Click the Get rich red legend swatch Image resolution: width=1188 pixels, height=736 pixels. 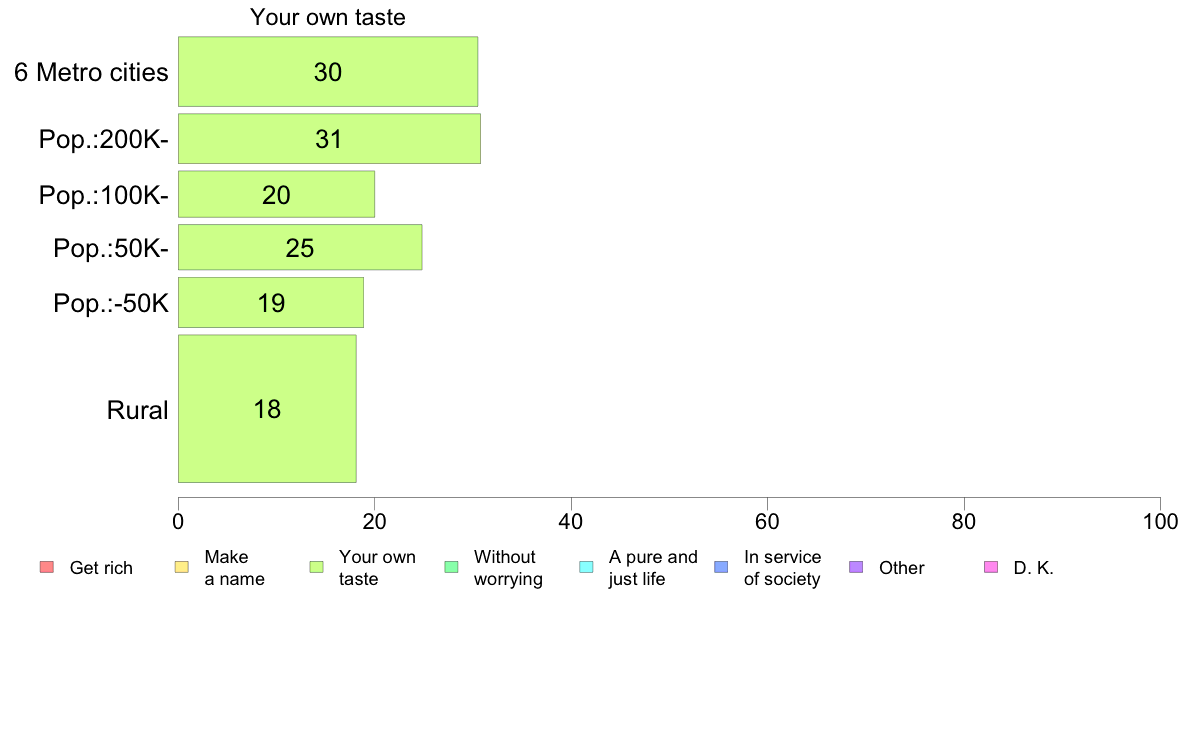pyautogui.click(x=46, y=567)
